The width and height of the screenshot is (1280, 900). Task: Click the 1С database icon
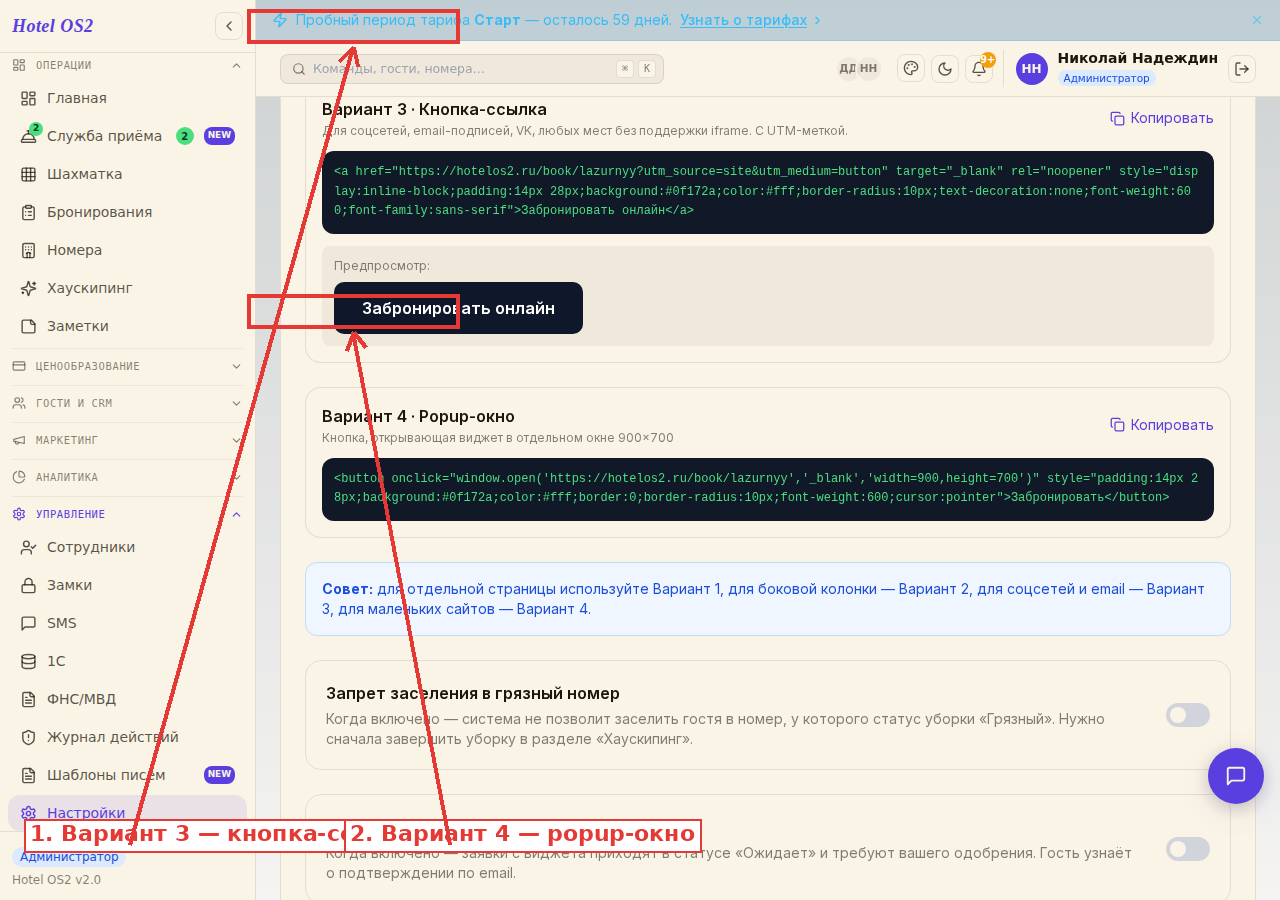[28, 661]
